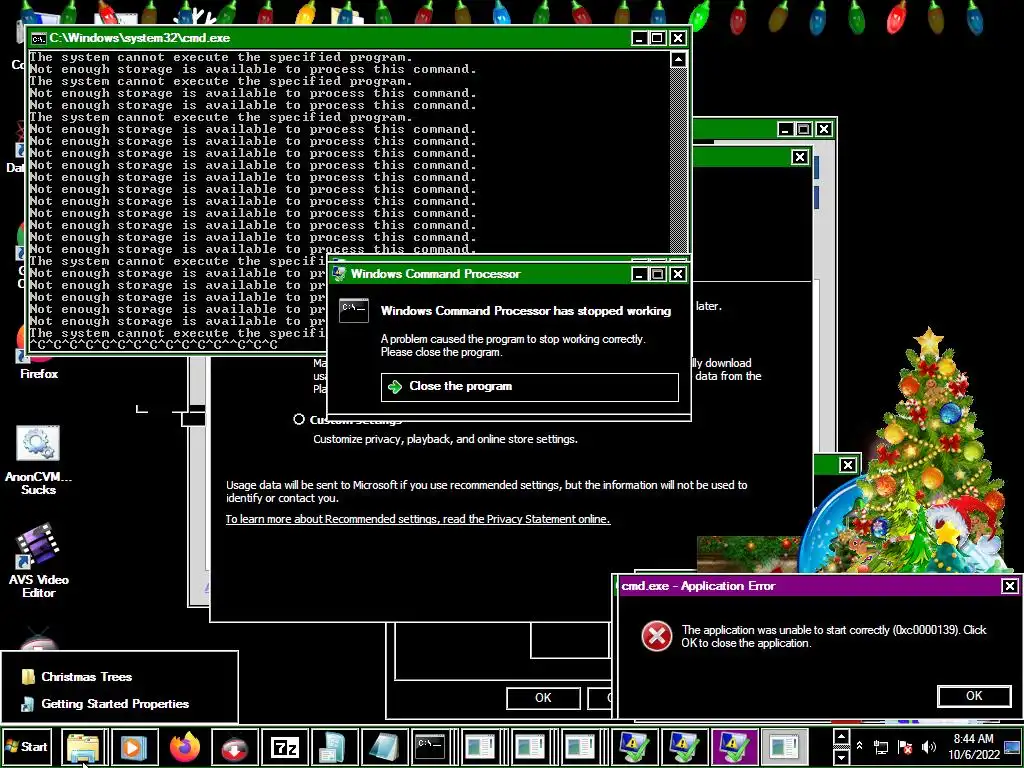Click the cmd.exe vertical scrollbar track

(679, 160)
